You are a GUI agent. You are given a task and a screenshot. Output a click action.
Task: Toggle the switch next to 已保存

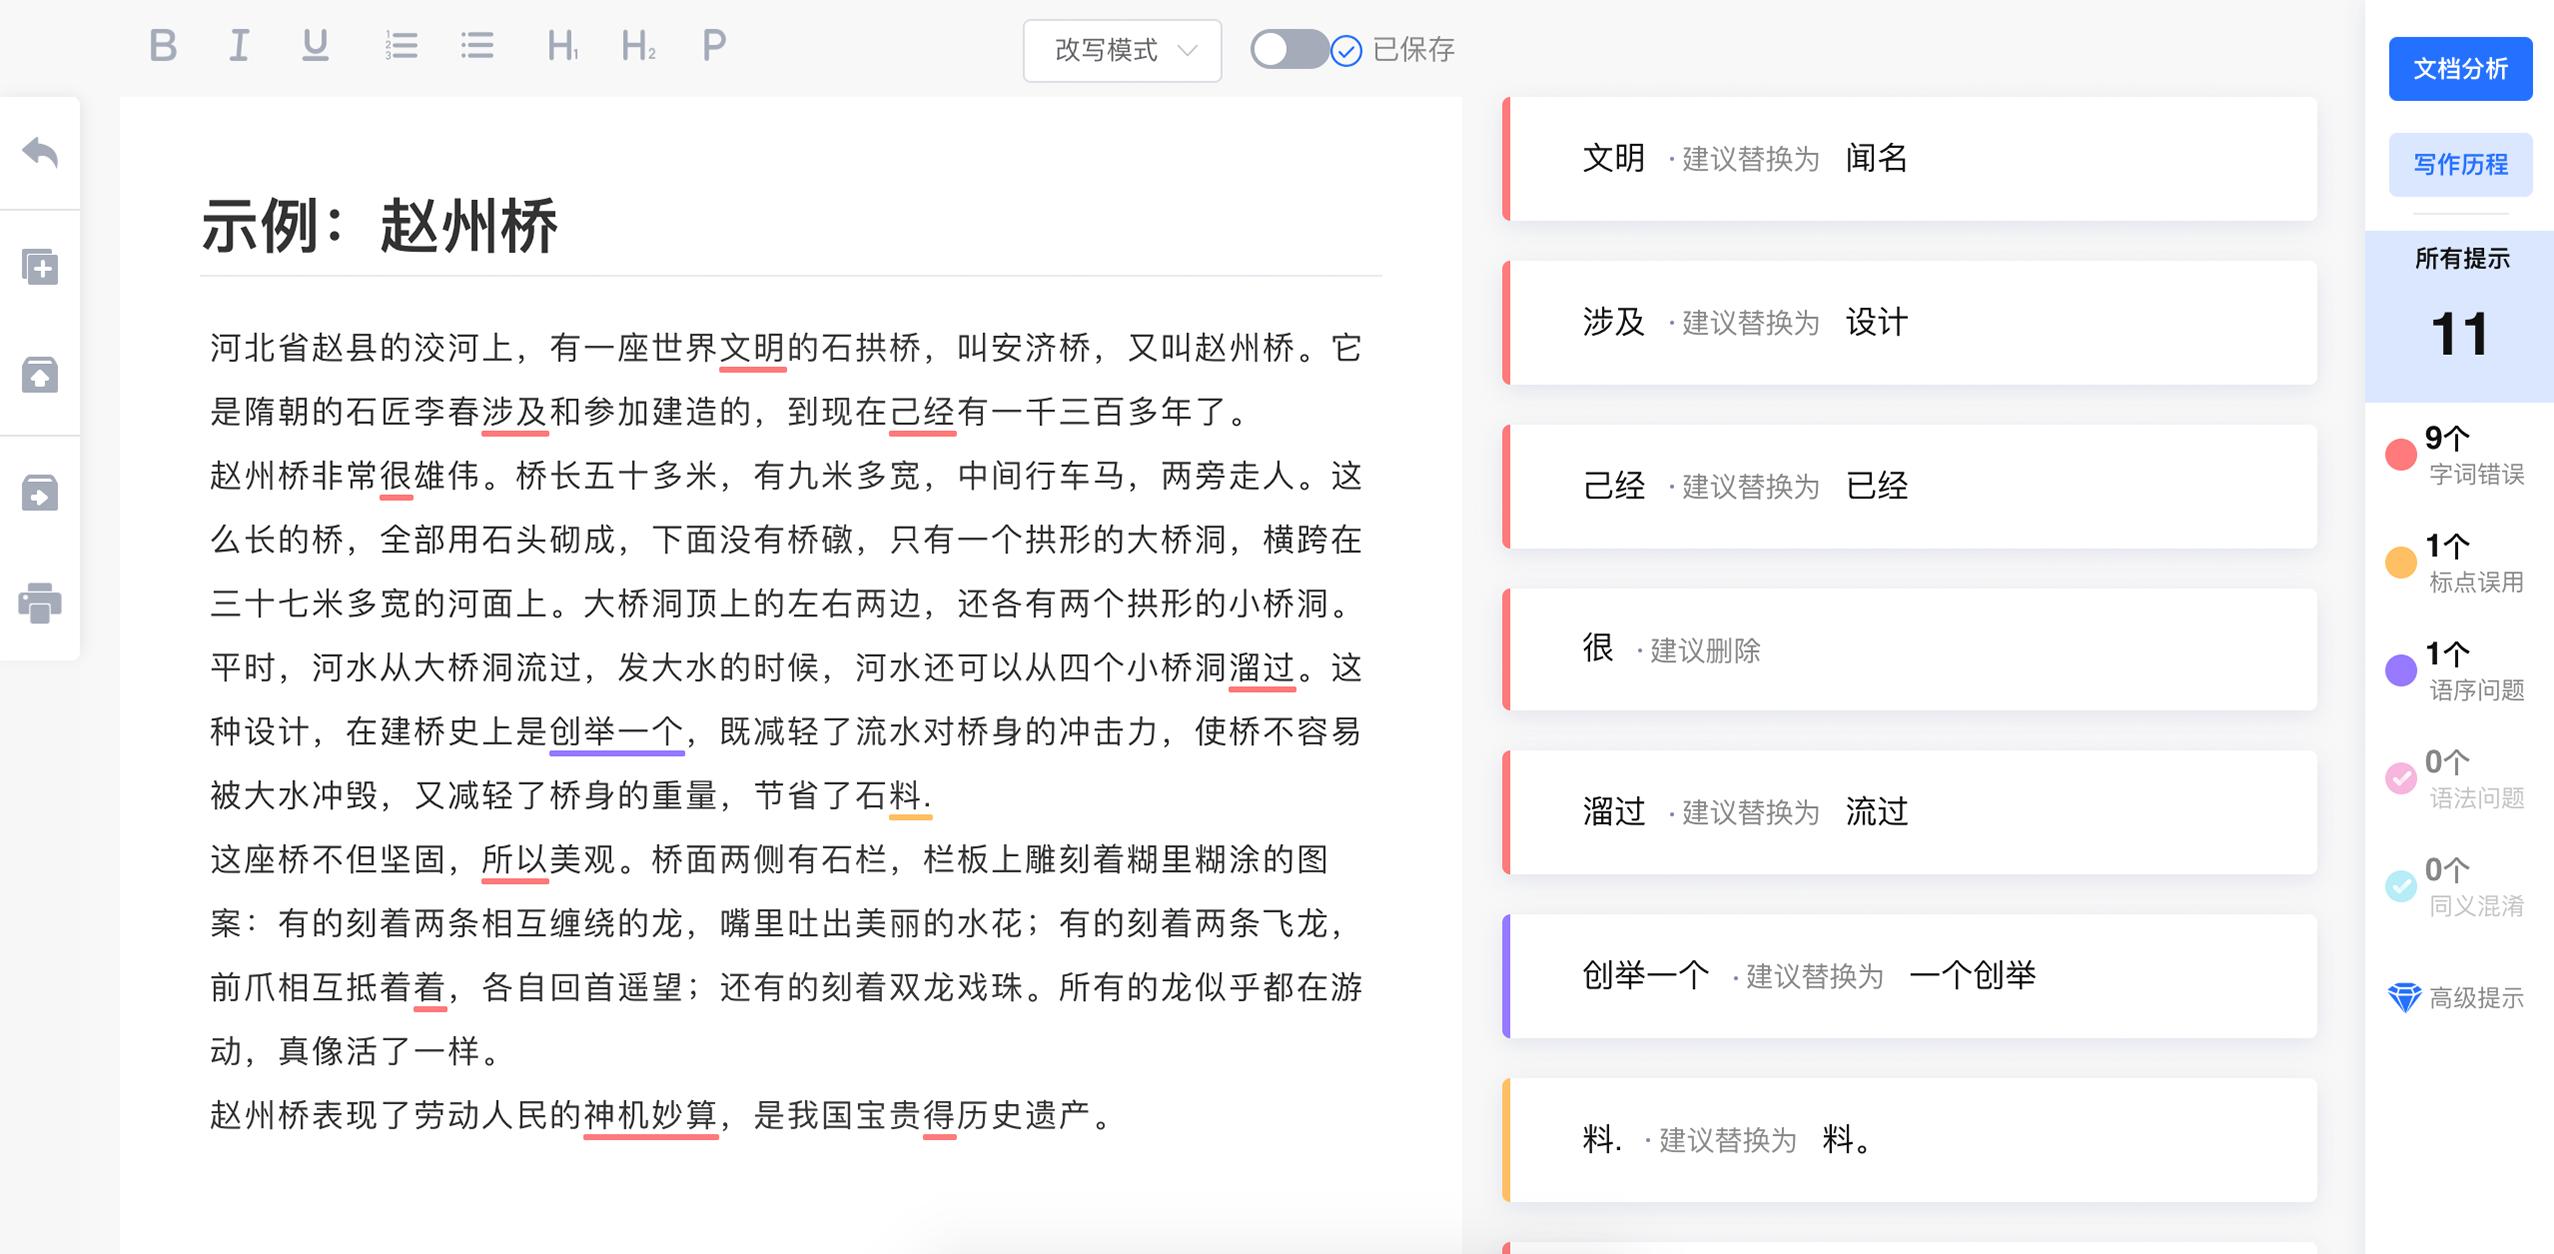pos(1288,49)
